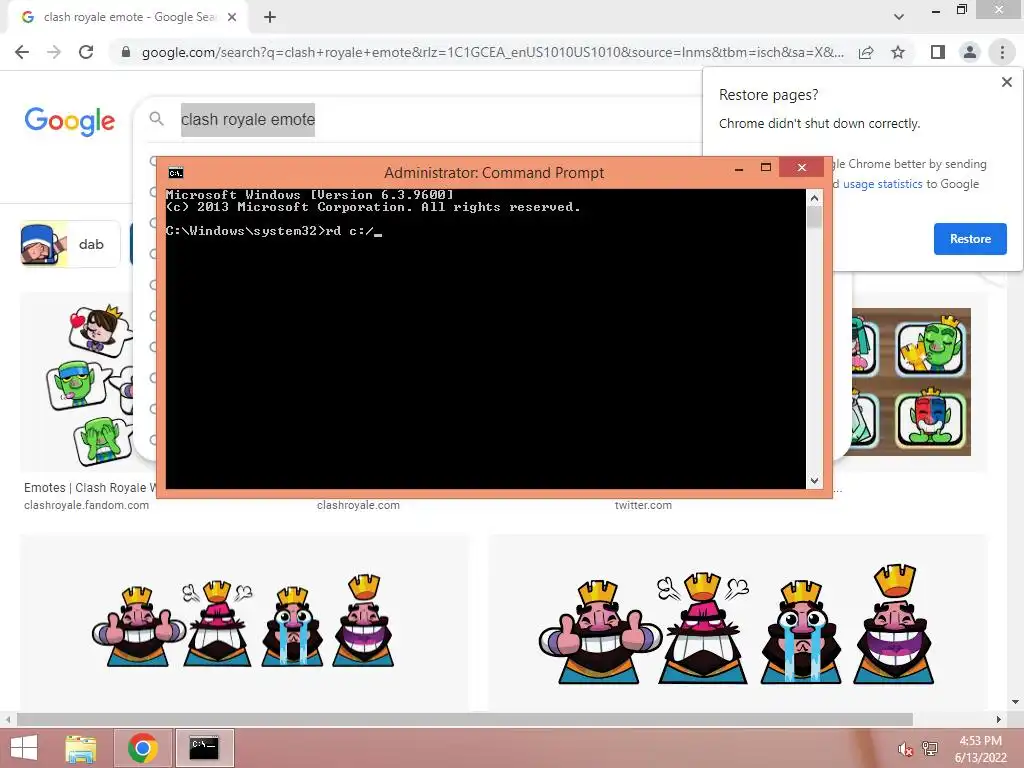Click Emotes | Clash Royale title text
This screenshot has width=1024, height=768.
pos(89,488)
